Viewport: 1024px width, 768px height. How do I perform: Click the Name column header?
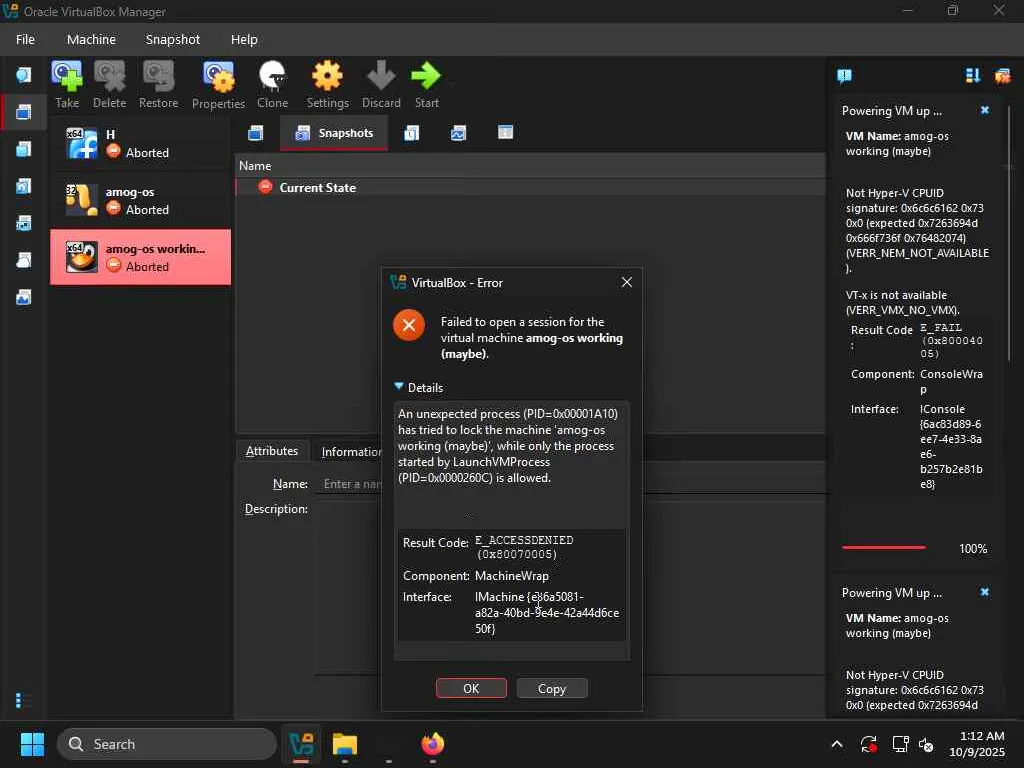pos(530,166)
